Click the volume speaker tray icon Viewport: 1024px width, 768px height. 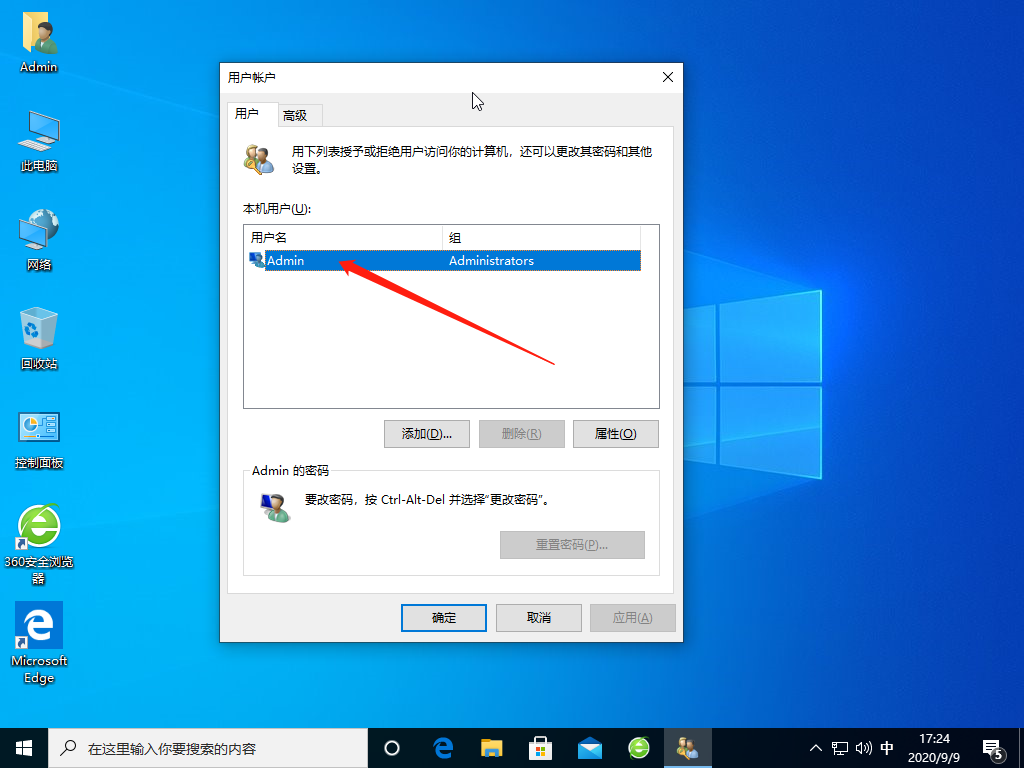tap(863, 748)
